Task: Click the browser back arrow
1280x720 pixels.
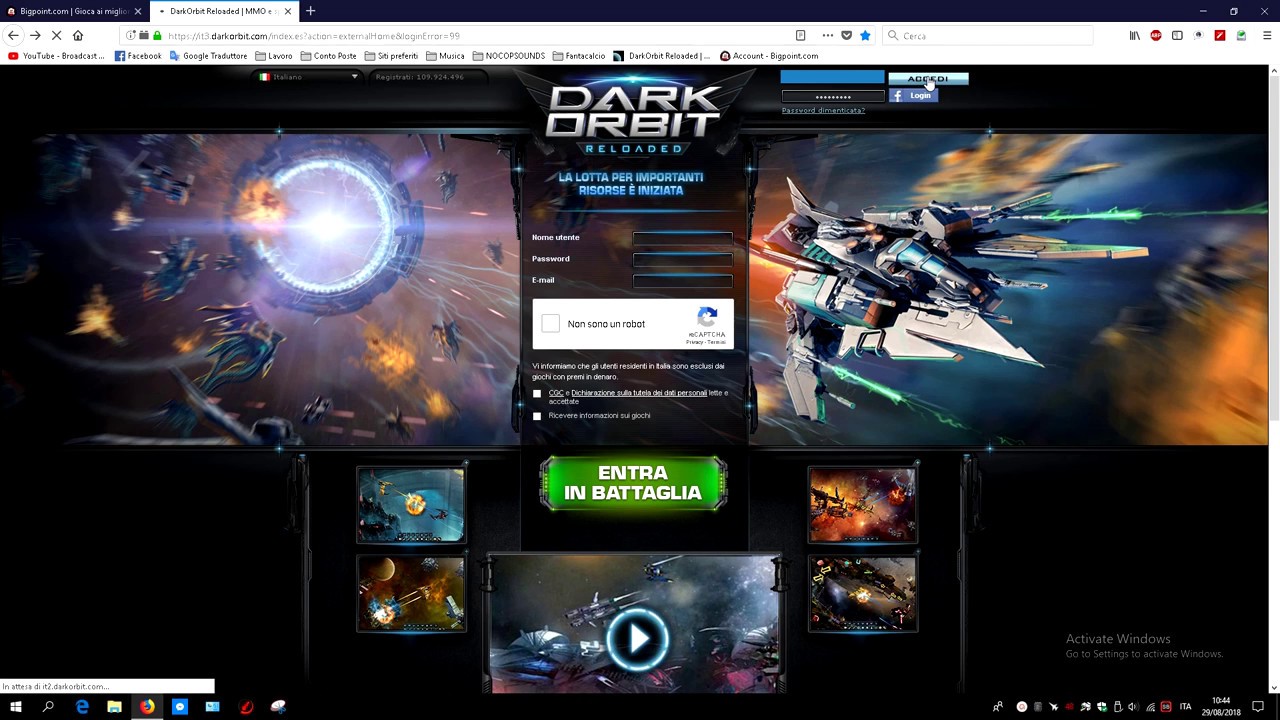Action: [x=13, y=35]
